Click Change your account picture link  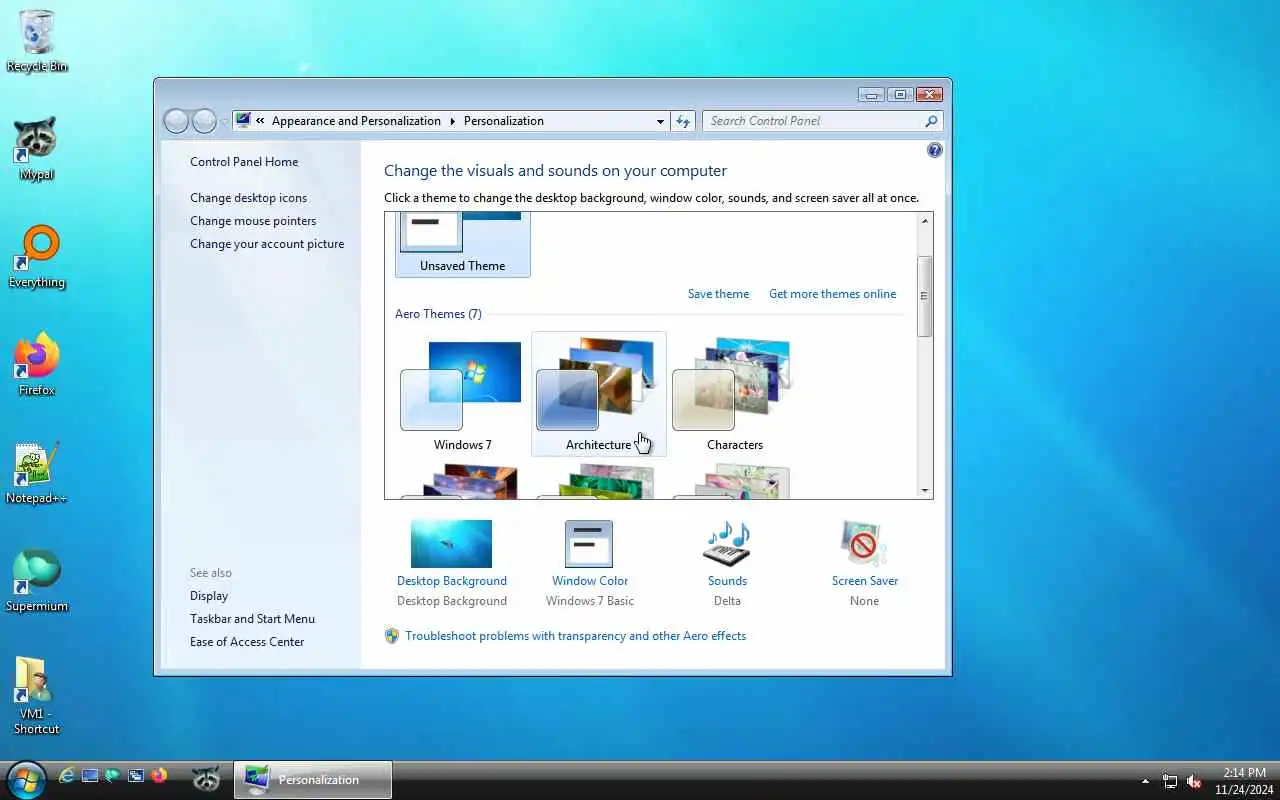(267, 244)
